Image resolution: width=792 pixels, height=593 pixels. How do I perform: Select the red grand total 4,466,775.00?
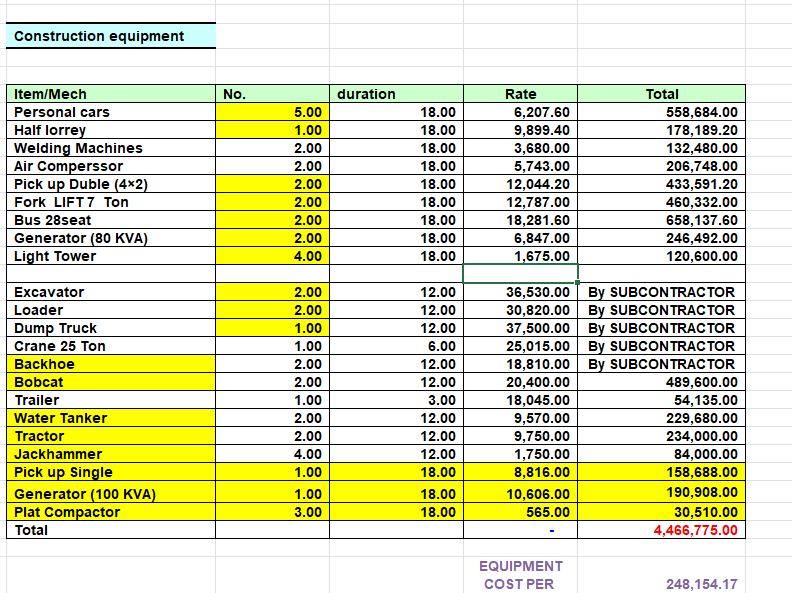(661, 530)
